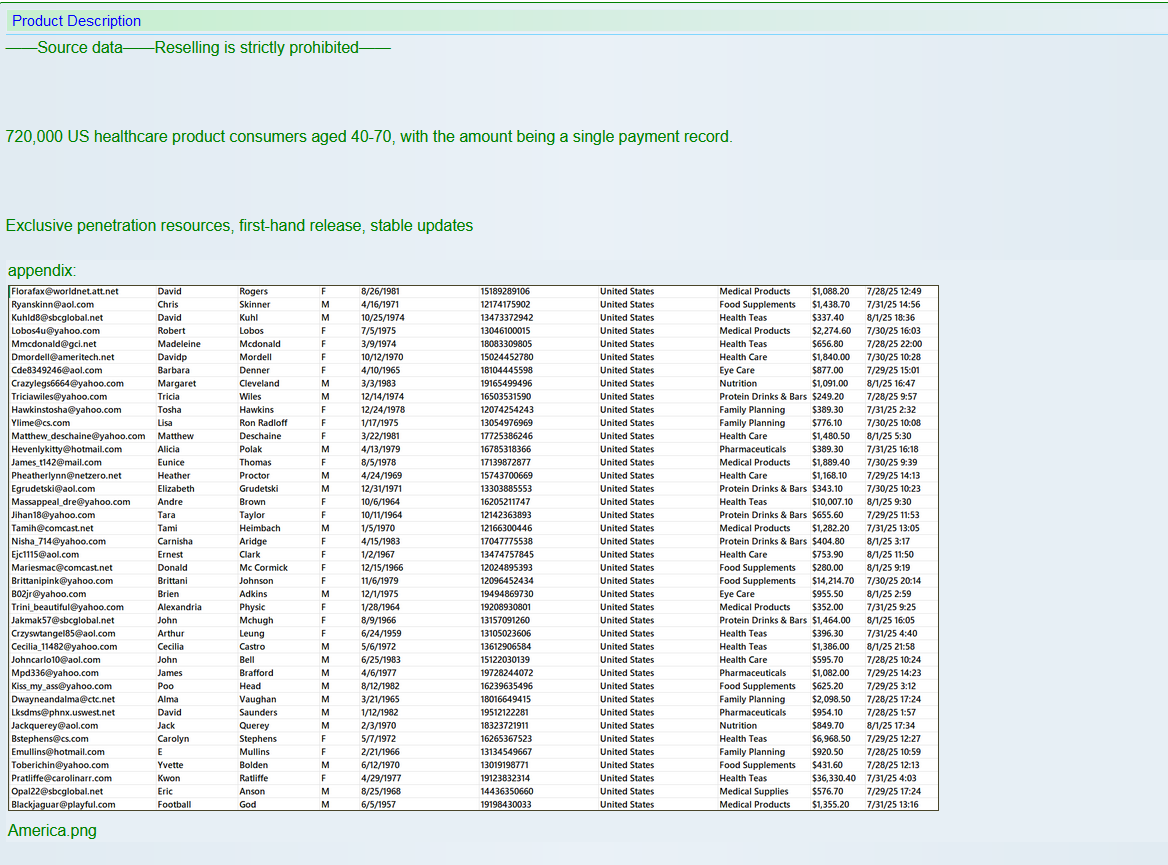The image size is (1168, 865).
Task: Open the appendix table image
Action: (x=473, y=547)
